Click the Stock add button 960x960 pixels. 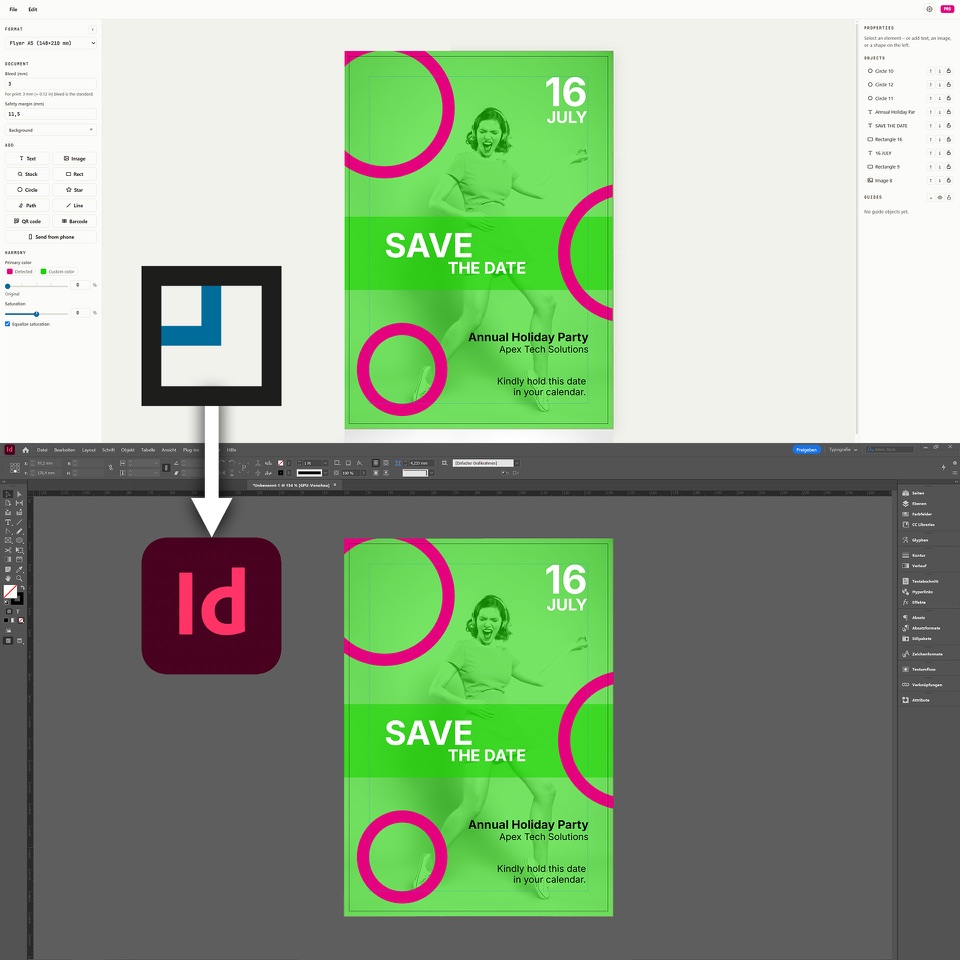(x=27, y=174)
